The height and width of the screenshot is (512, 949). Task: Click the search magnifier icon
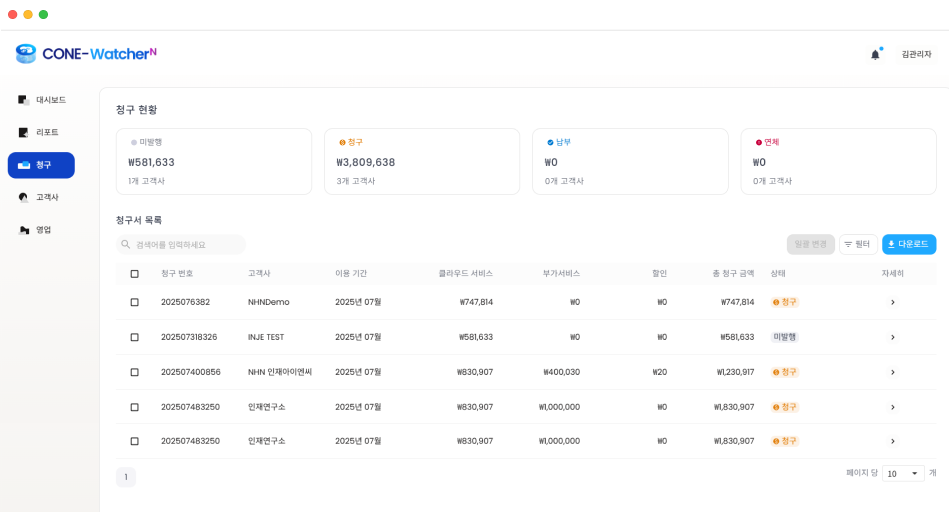coord(126,244)
